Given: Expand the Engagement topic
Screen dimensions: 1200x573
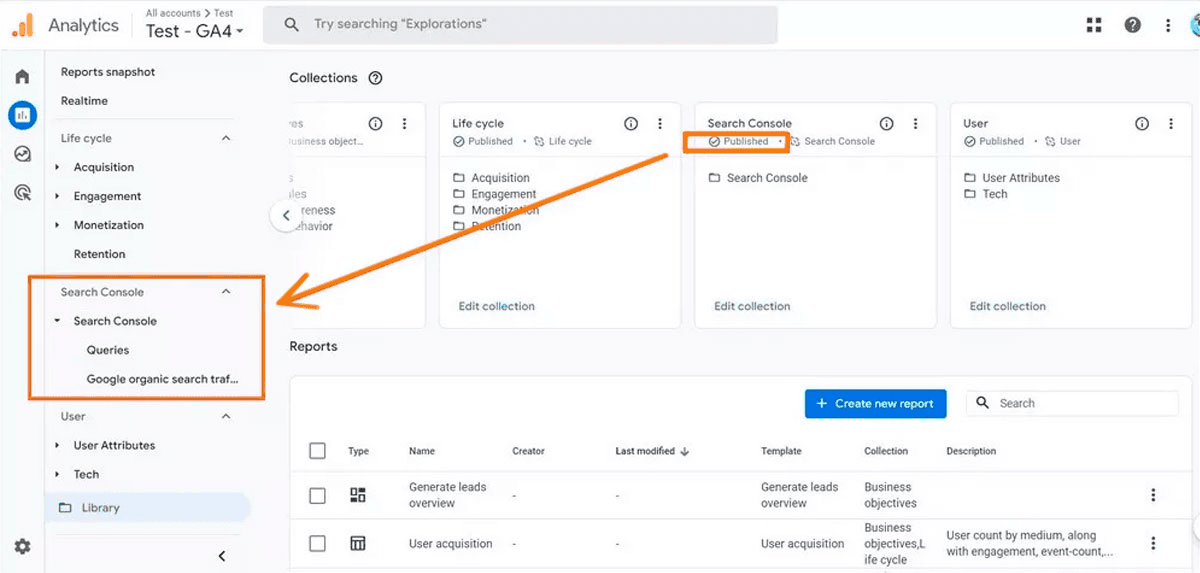Looking at the screenshot, I should (x=58, y=196).
